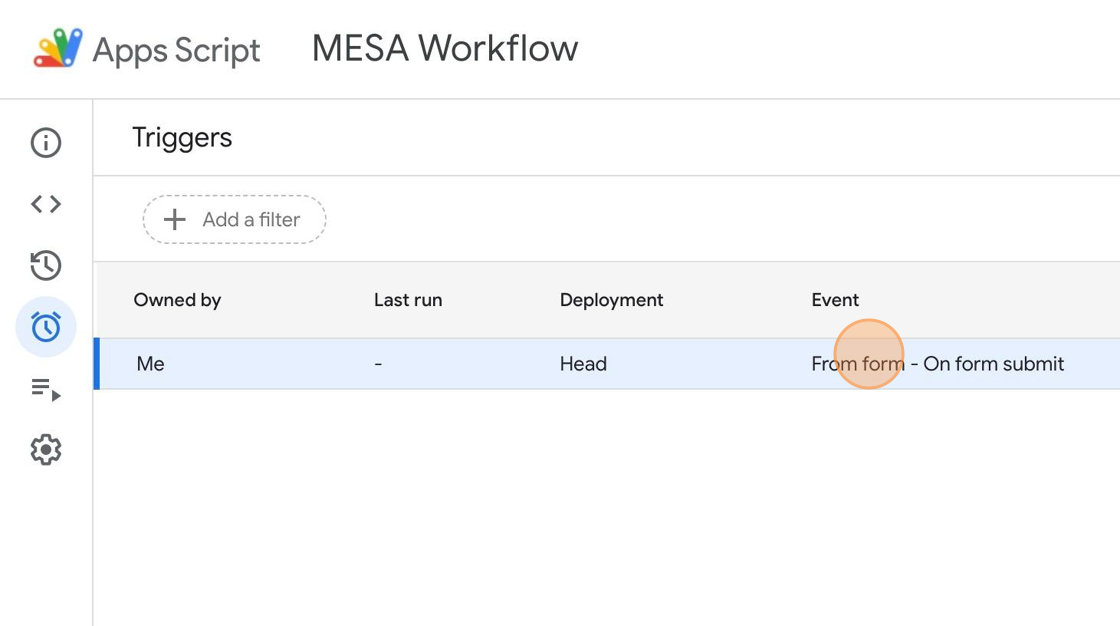This screenshot has width=1120, height=626.
Task: Select the Triggers alarm clock icon
Action: coord(46,327)
